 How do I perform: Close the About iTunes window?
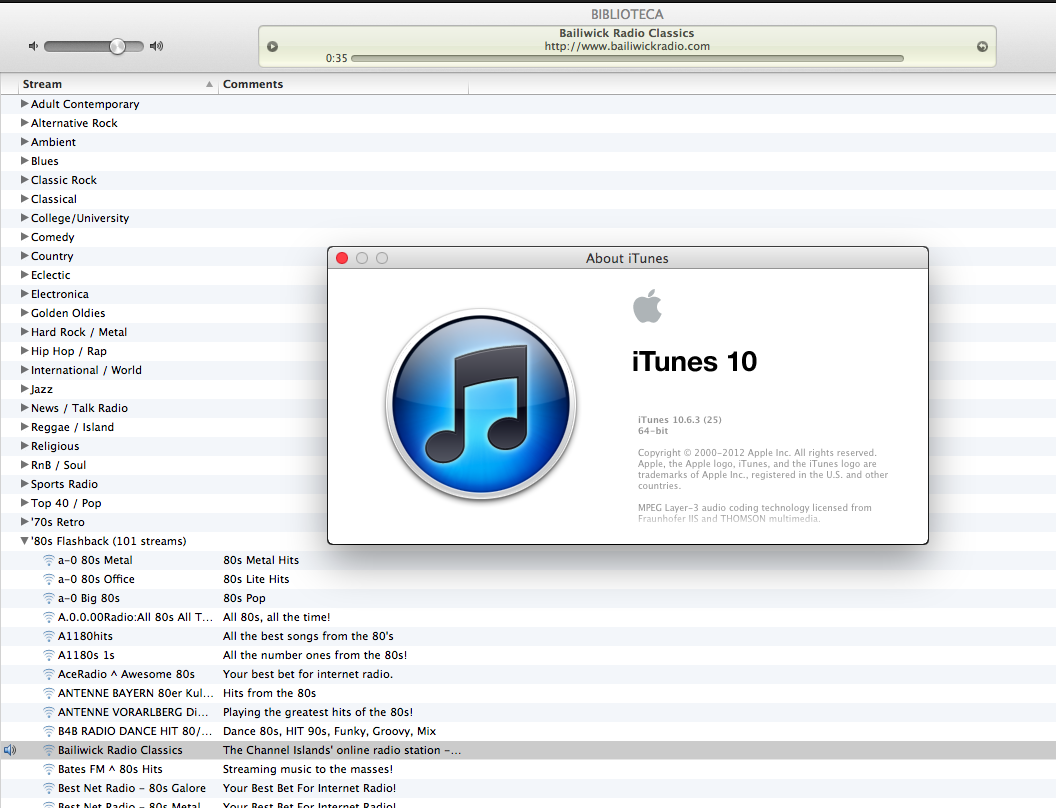click(342, 258)
